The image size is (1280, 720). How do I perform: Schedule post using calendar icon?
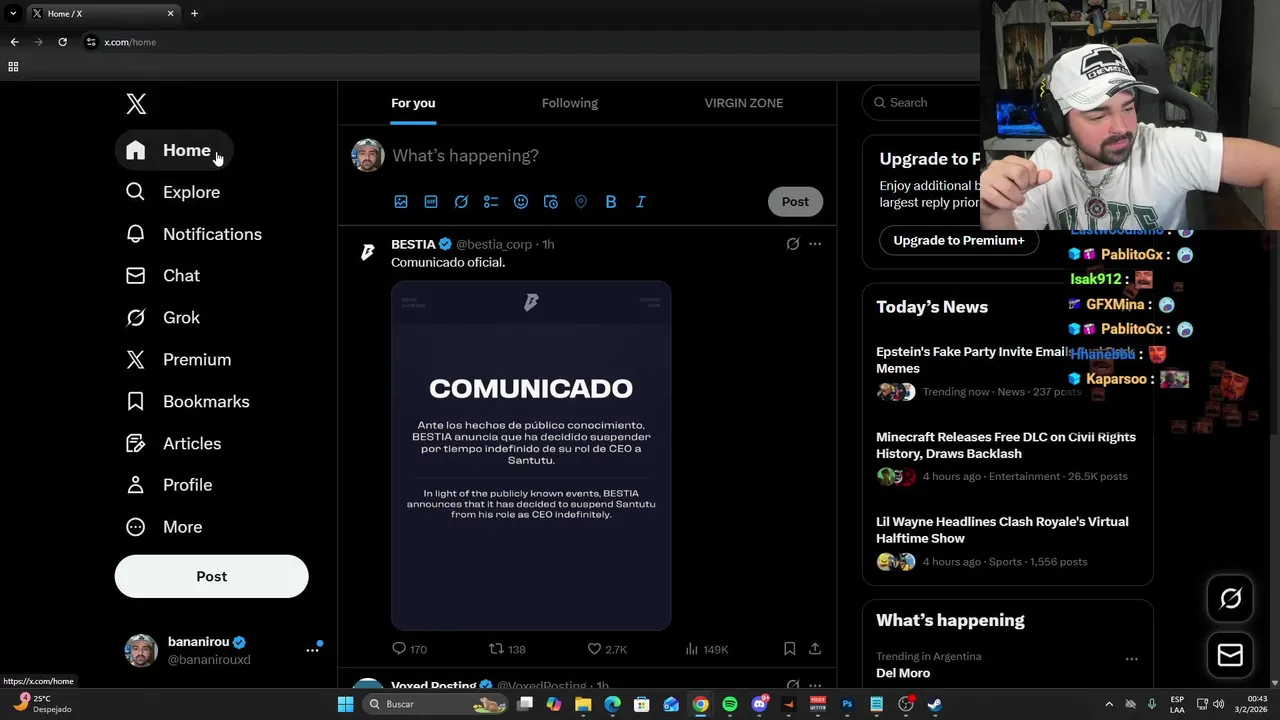click(551, 202)
